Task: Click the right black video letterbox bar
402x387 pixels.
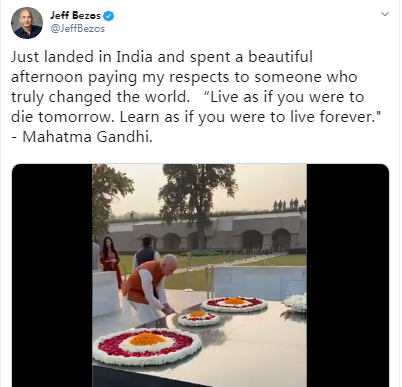Action: pos(348,275)
